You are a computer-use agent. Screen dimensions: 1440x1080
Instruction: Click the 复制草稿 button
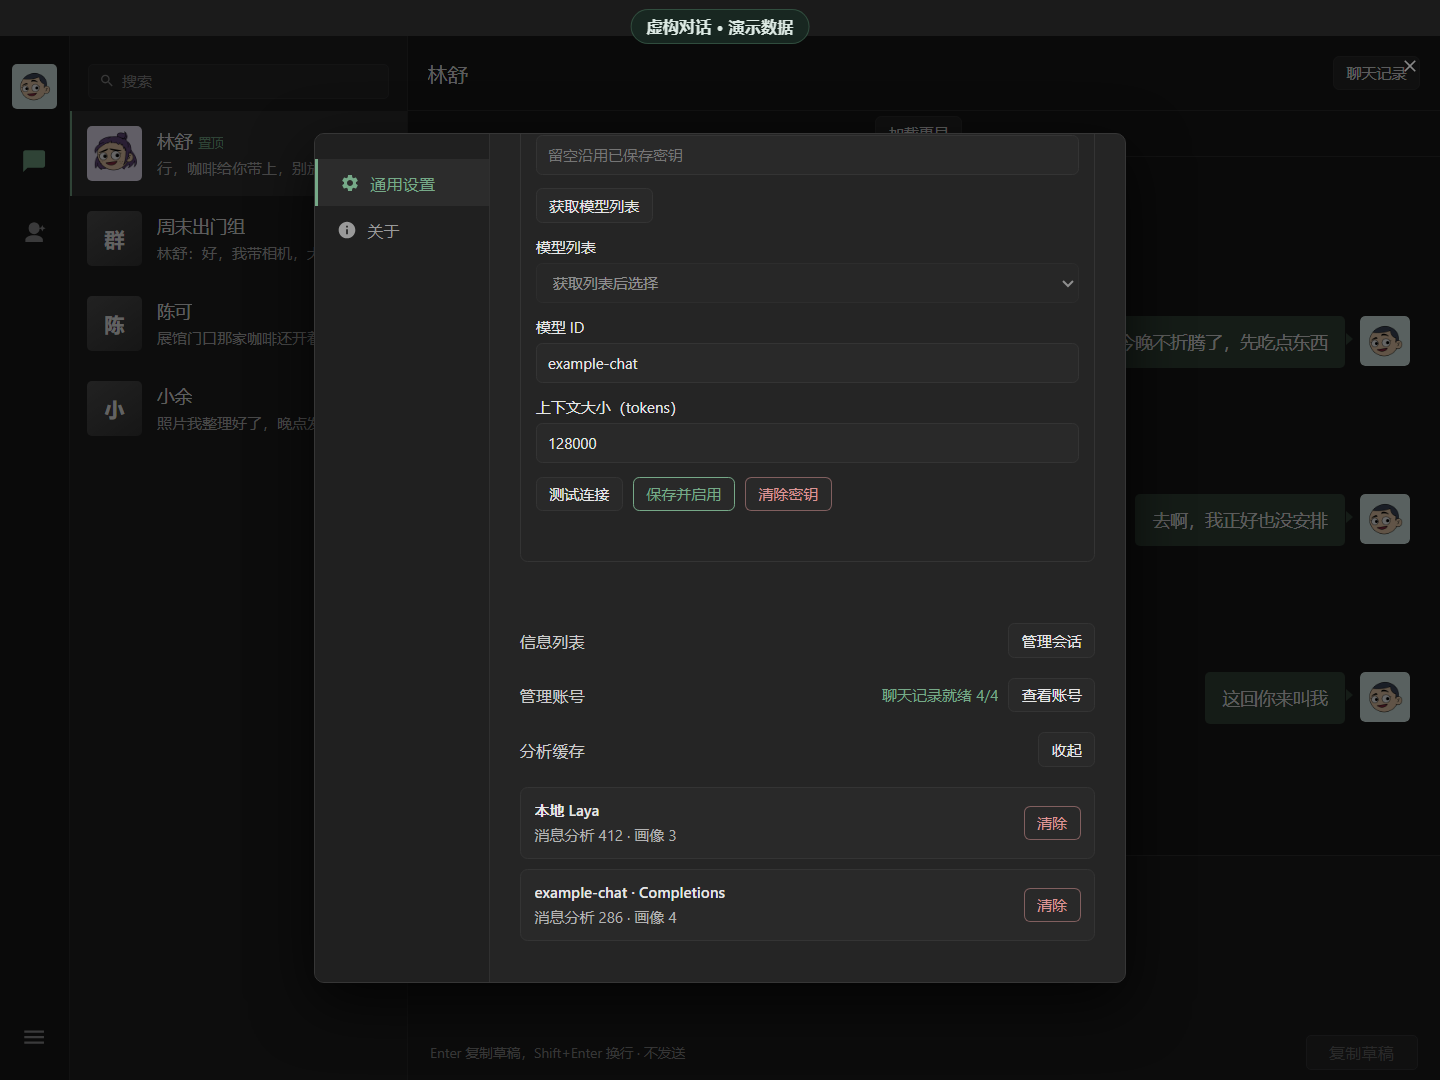pos(1361,1053)
